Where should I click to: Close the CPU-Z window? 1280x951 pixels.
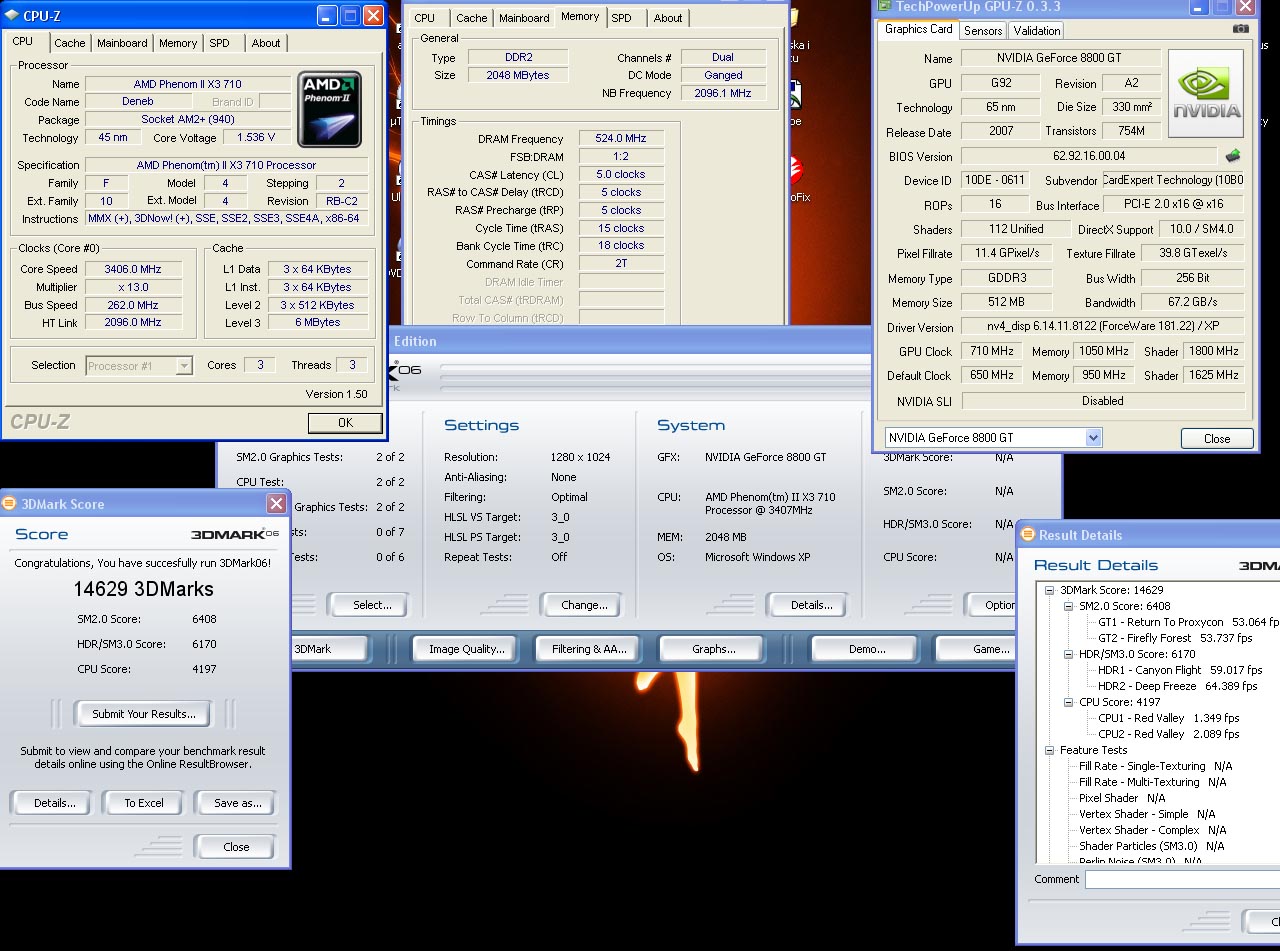pos(373,15)
